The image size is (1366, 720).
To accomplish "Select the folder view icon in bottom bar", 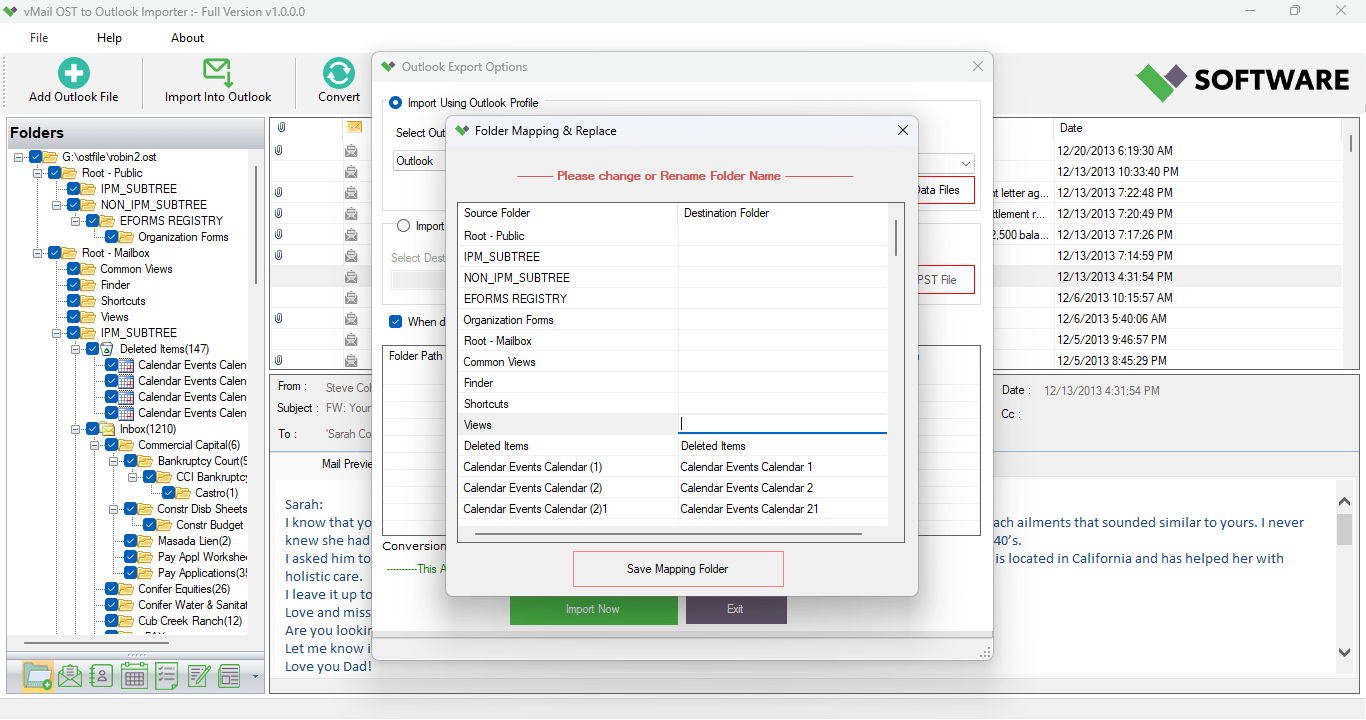I will 38,676.
